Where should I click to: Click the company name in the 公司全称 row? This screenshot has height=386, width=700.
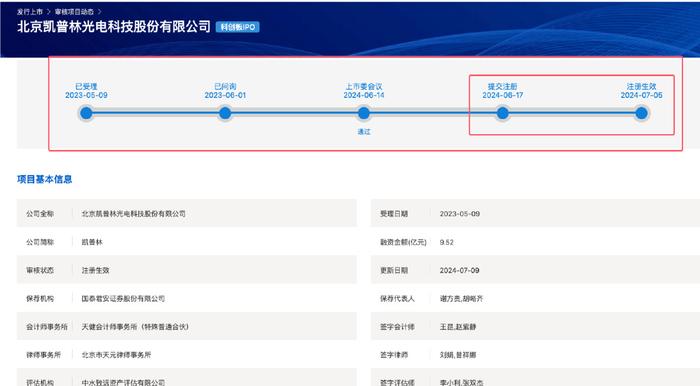click(x=133, y=214)
